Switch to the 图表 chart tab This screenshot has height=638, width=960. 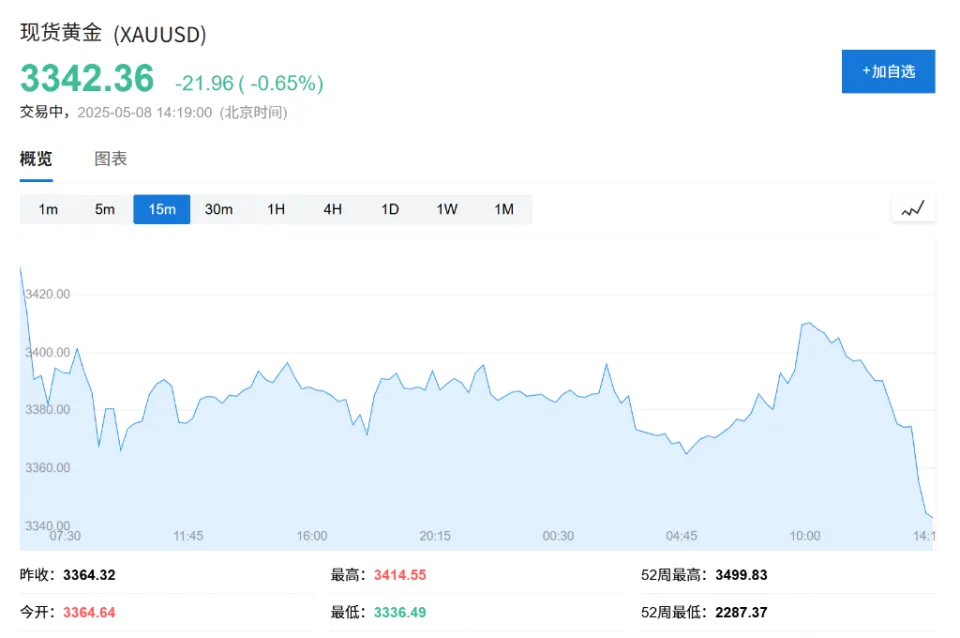(x=111, y=159)
